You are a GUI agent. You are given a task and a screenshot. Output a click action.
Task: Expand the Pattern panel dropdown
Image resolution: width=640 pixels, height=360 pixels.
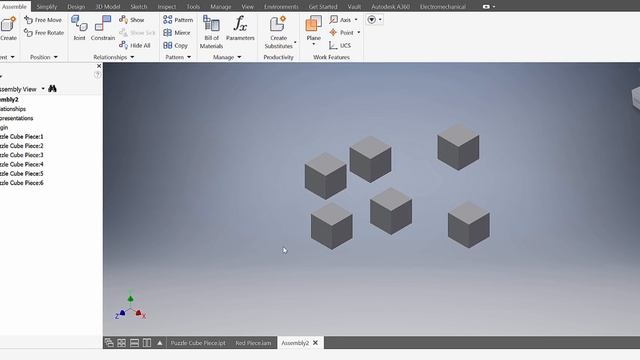click(189, 57)
